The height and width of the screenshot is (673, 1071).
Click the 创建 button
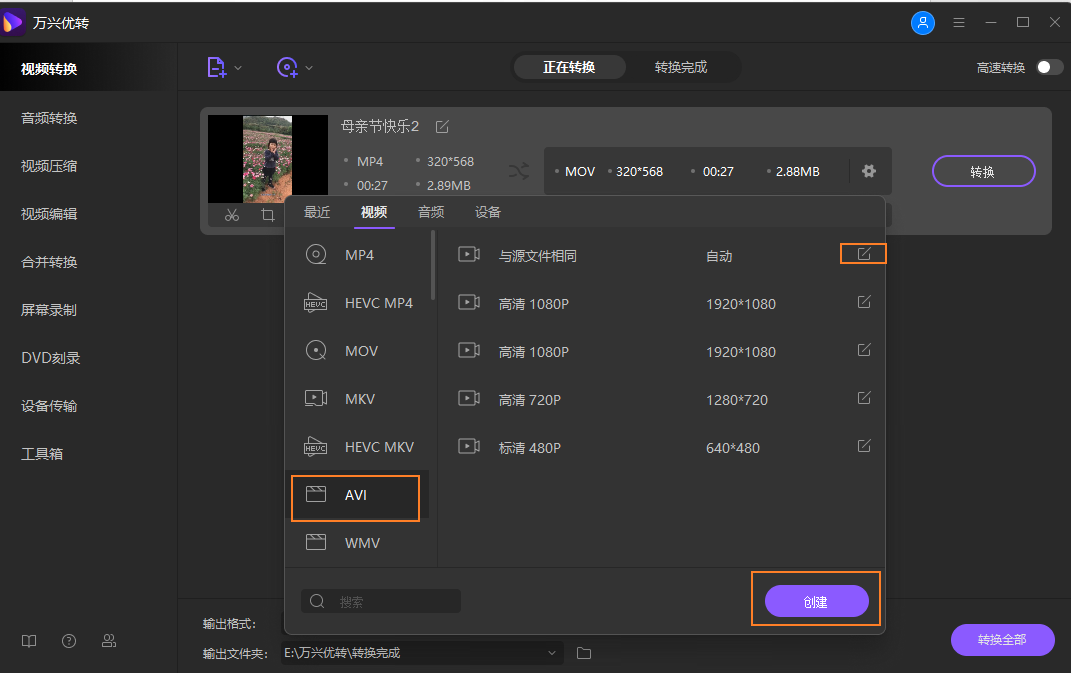pyautogui.click(x=815, y=600)
